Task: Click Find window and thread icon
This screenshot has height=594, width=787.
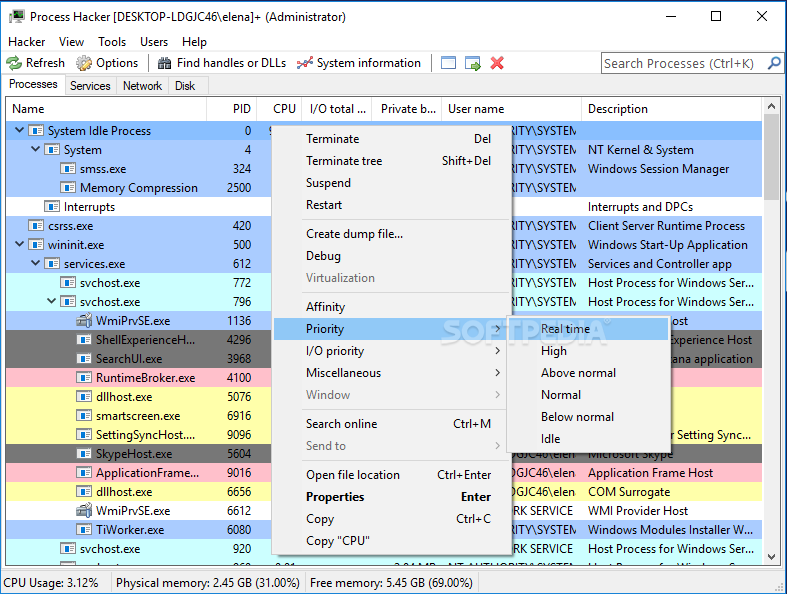Action: [x=472, y=63]
